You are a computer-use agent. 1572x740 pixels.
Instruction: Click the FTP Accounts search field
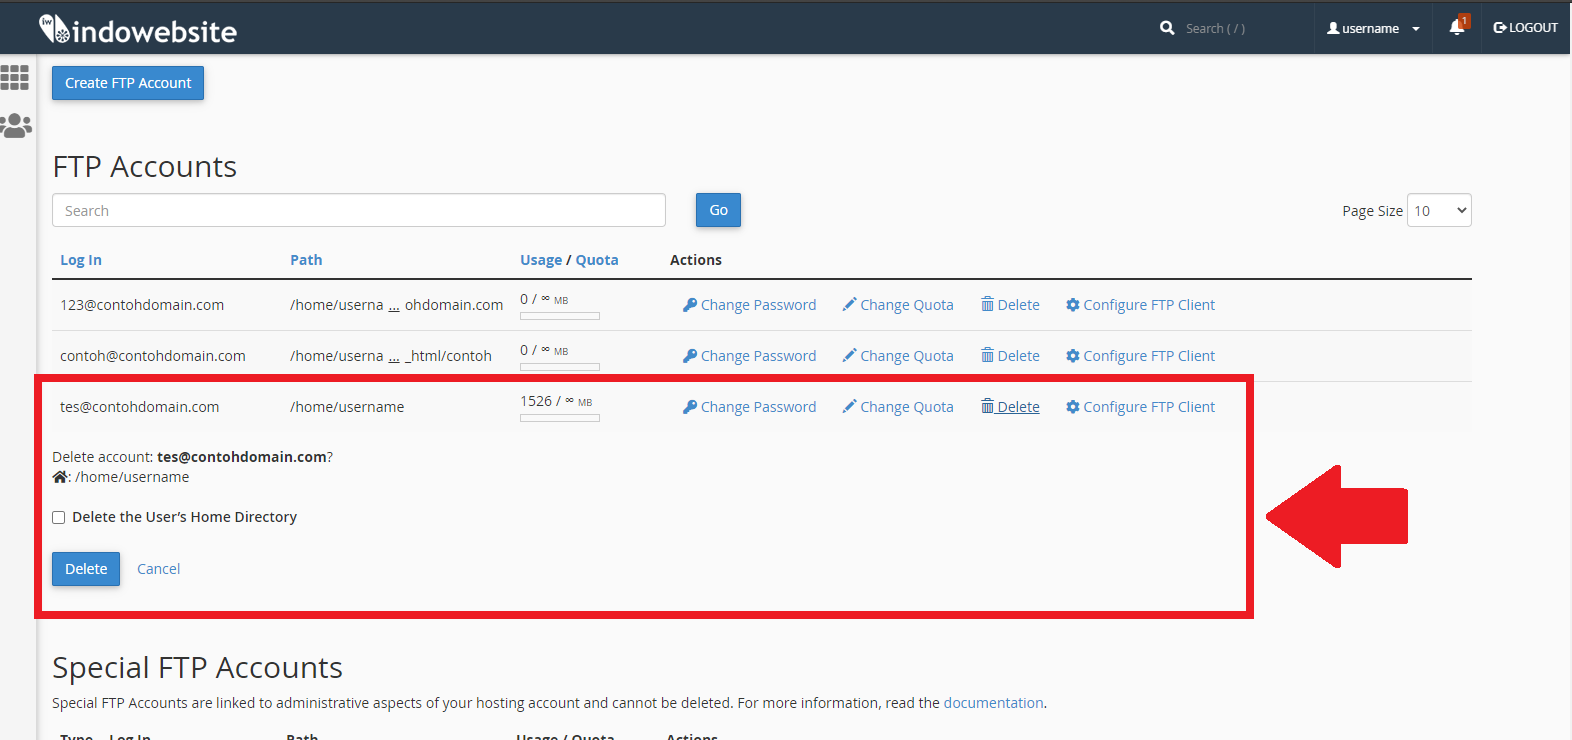click(x=358, y=210)
